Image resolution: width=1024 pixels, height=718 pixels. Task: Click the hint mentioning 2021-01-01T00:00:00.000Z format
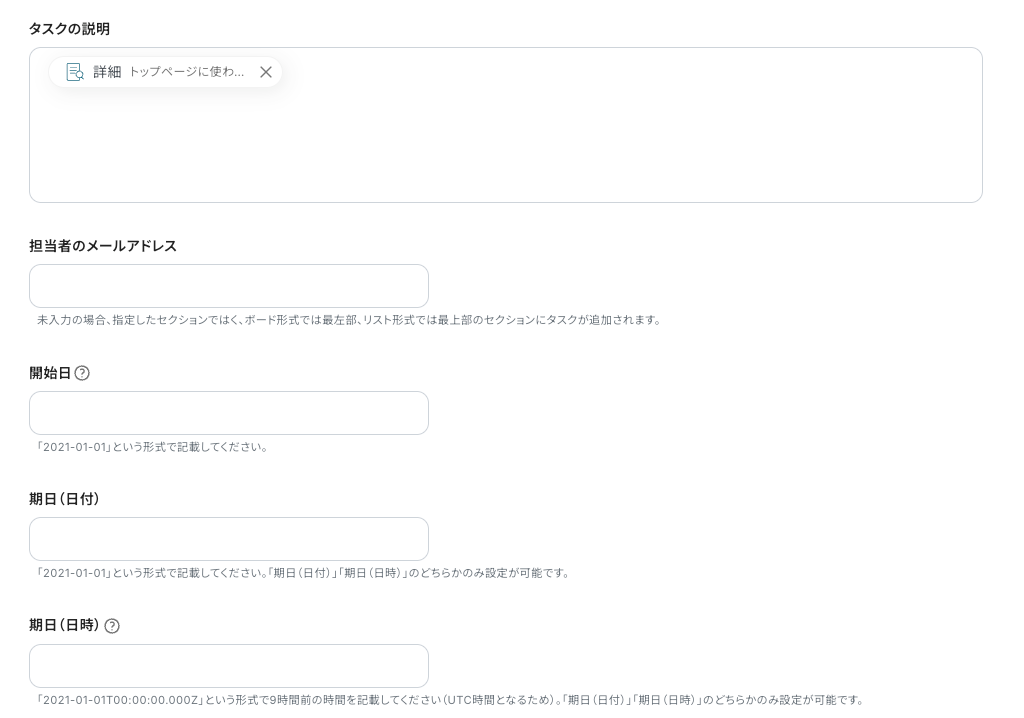(x=451, y=700)
